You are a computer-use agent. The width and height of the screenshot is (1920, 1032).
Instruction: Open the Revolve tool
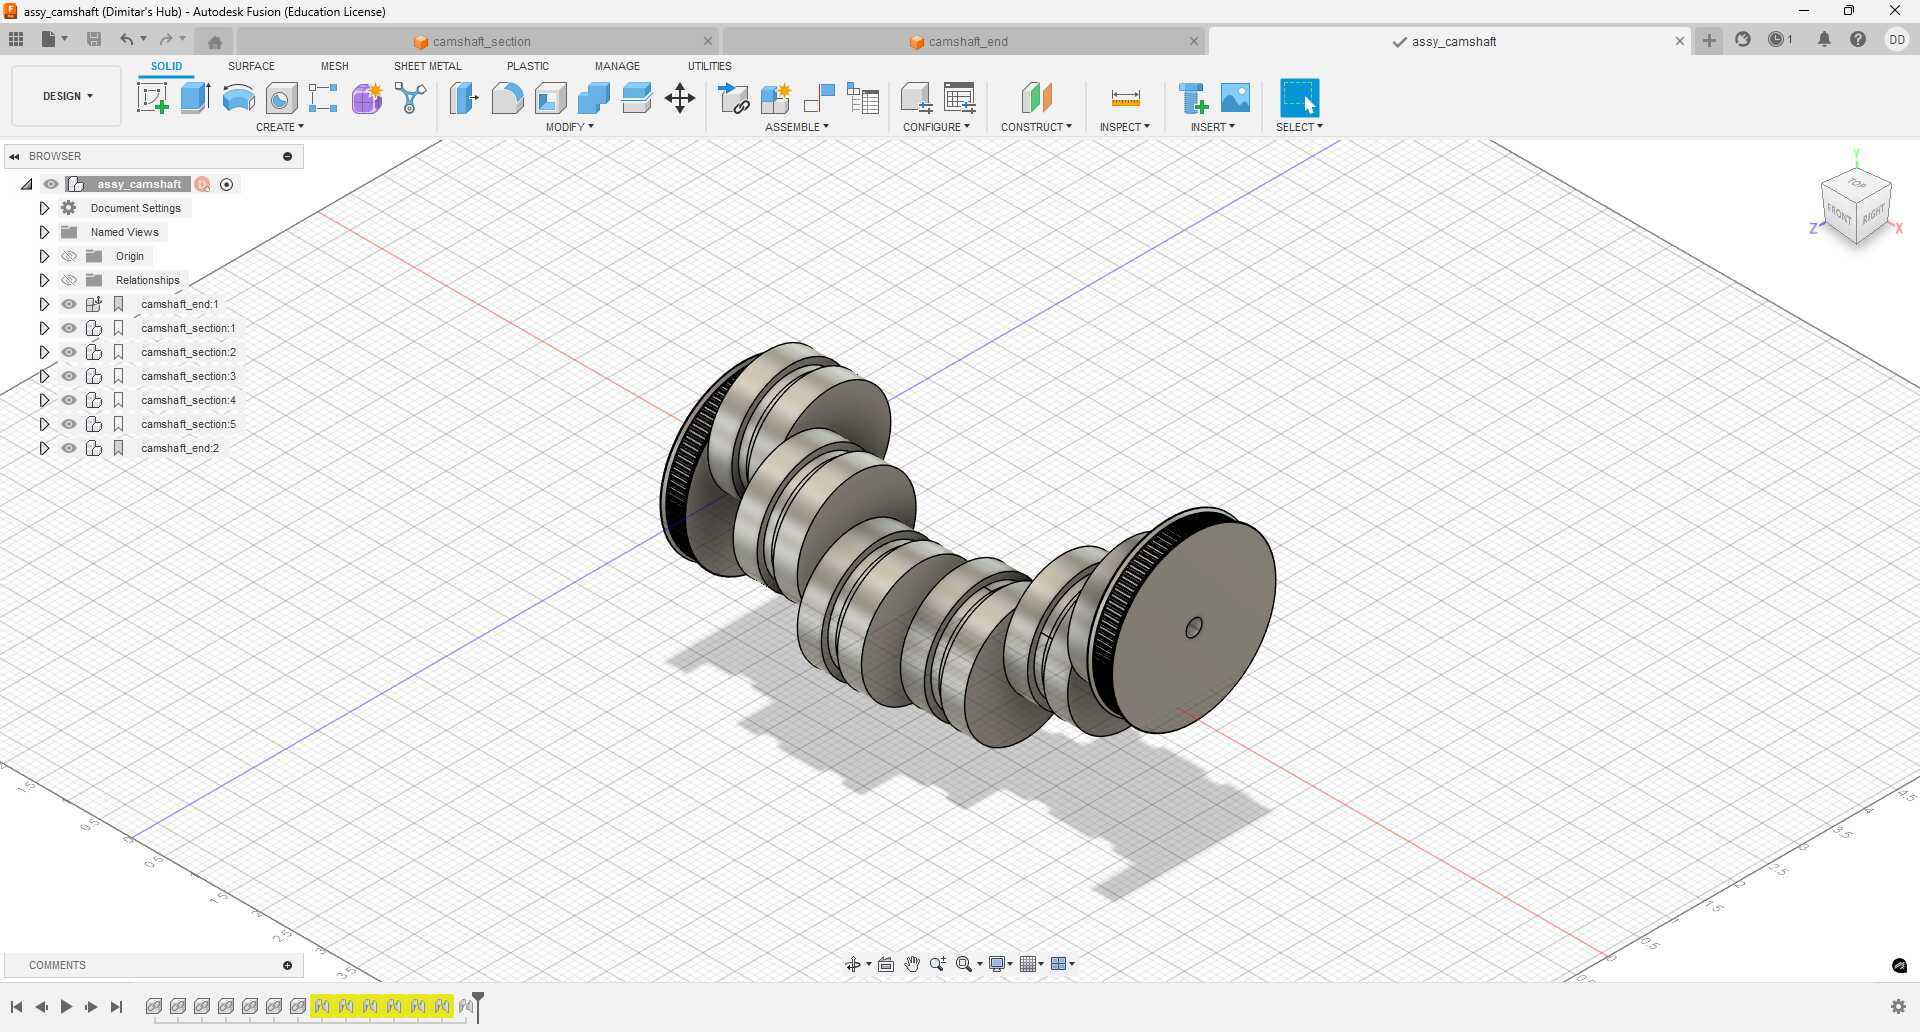click(x=237, y=97)
